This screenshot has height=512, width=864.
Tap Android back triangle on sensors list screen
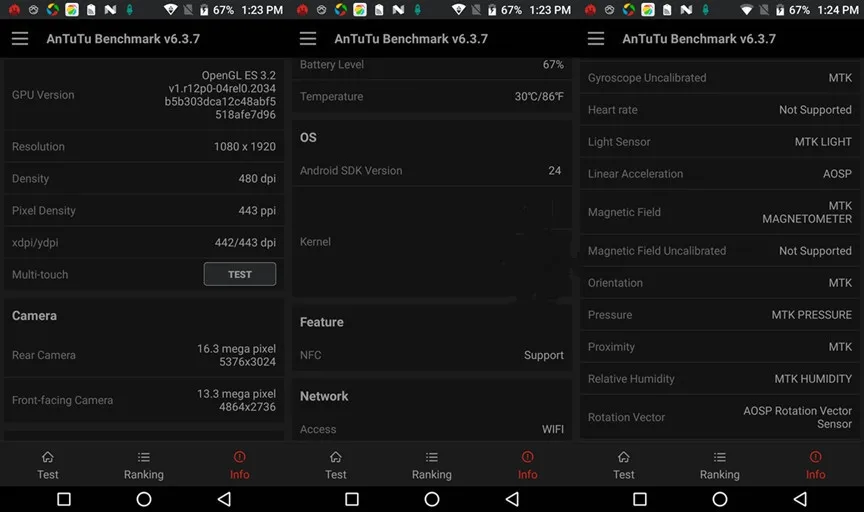point(800,499)
